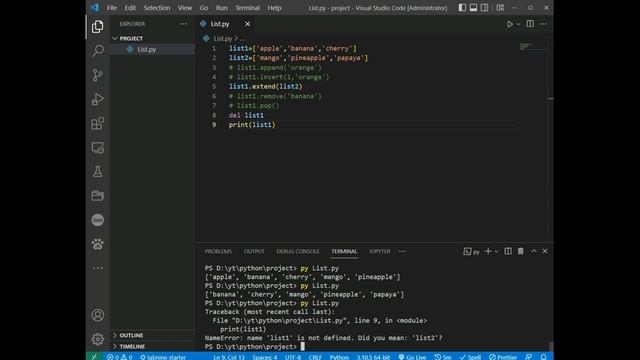
Task: Close the List.py editor tab
Action: click(x=247, y=24)
